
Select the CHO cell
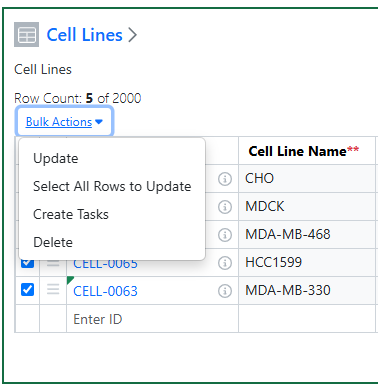click(x=307, y=179)
